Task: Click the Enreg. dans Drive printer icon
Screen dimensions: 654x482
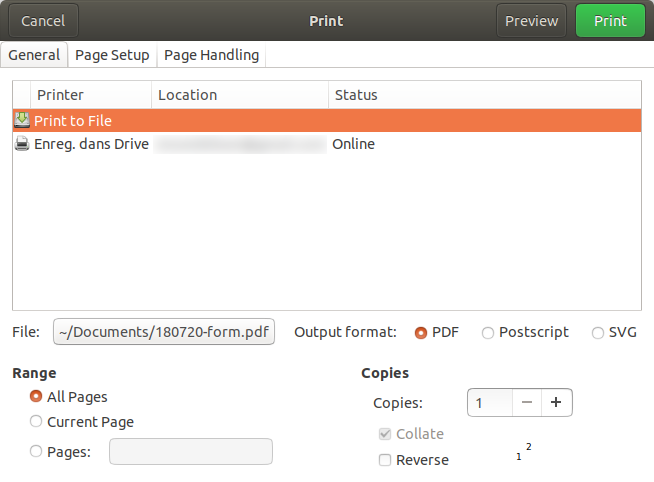Action: tap(23, 144)
